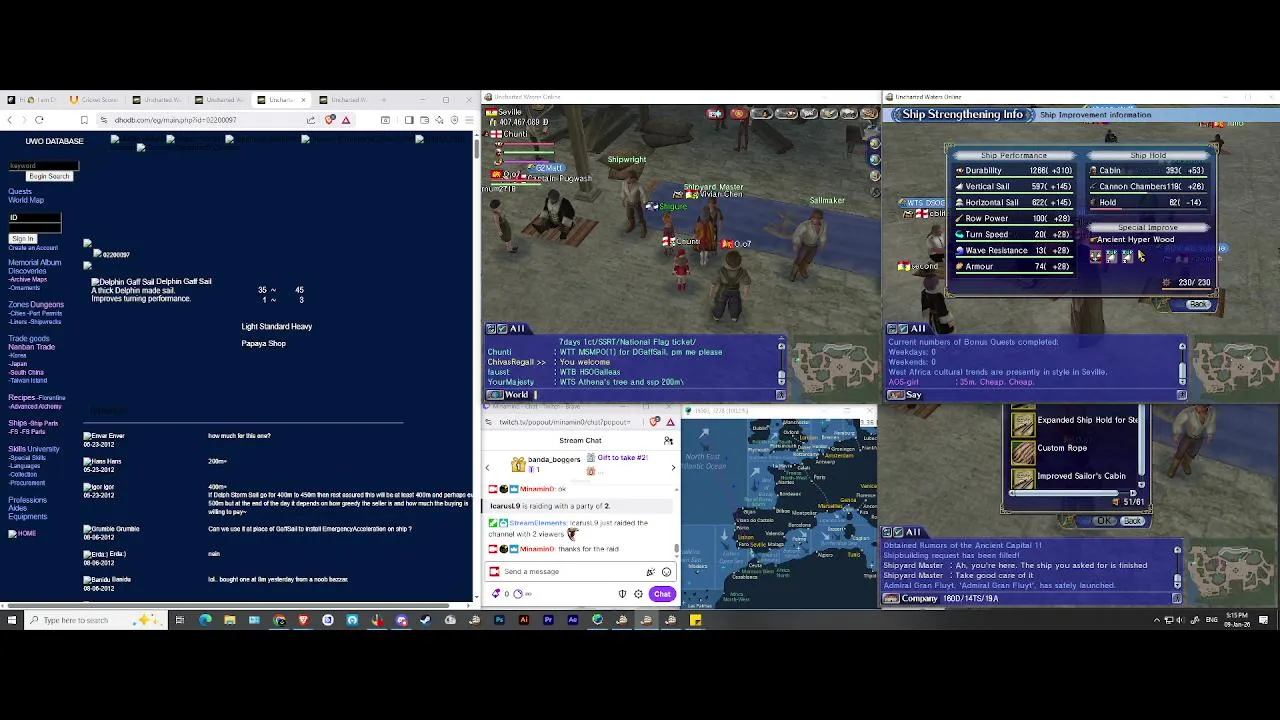Image resolution: width=1280 pixels, height=720 pixels.
Task: Open the All tab in World chat window
Action: (x=517, y=328)
